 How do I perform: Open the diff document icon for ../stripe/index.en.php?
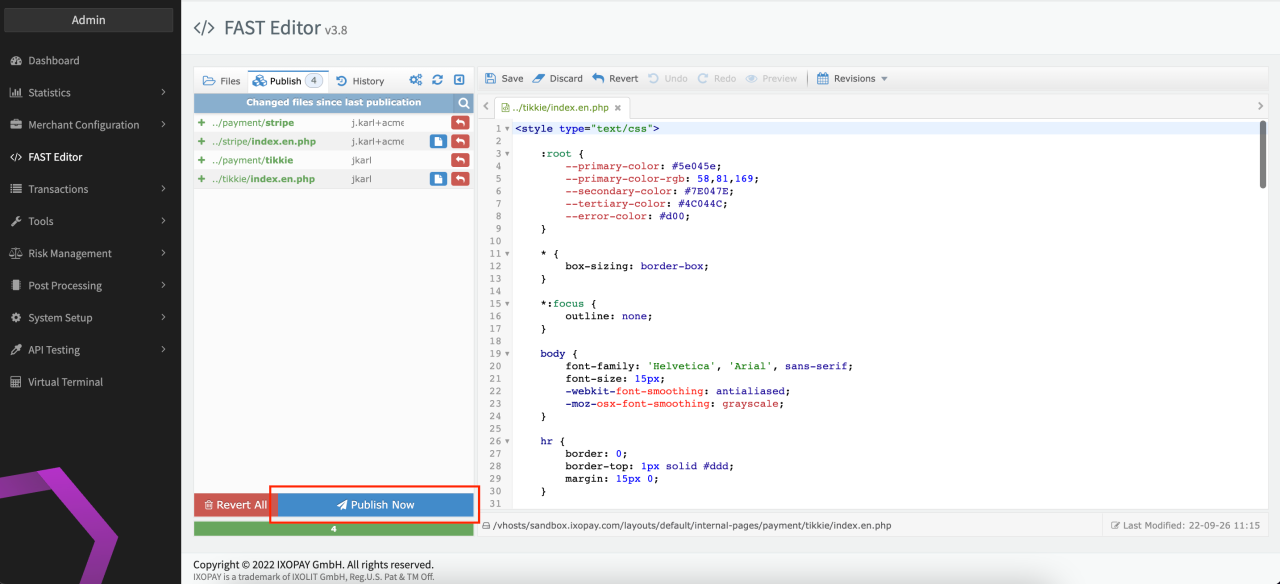(438, 142)
